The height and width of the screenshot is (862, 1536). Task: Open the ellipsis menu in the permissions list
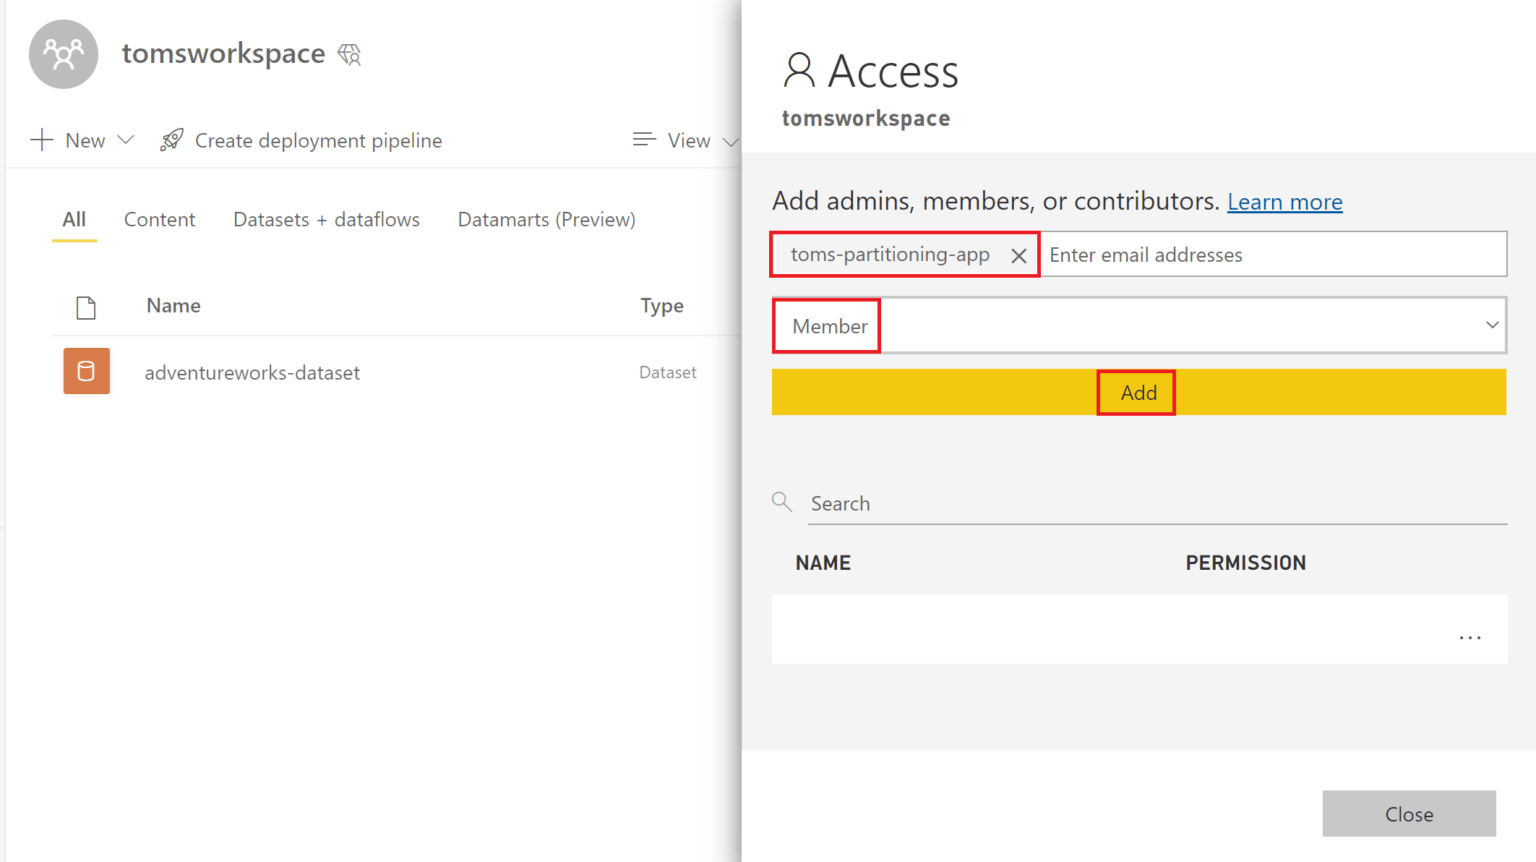(1470, 637)
